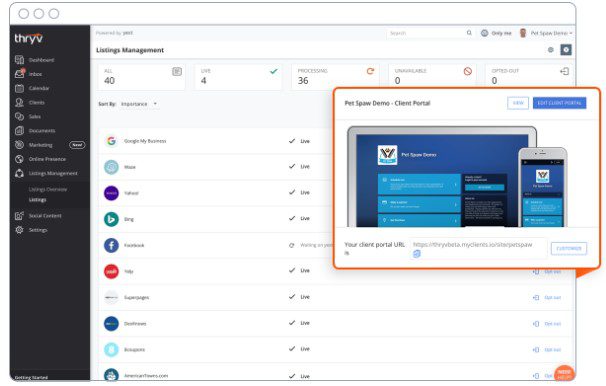
Task: Click the View button in Client Portal card
Action: (x=518, y=103)
